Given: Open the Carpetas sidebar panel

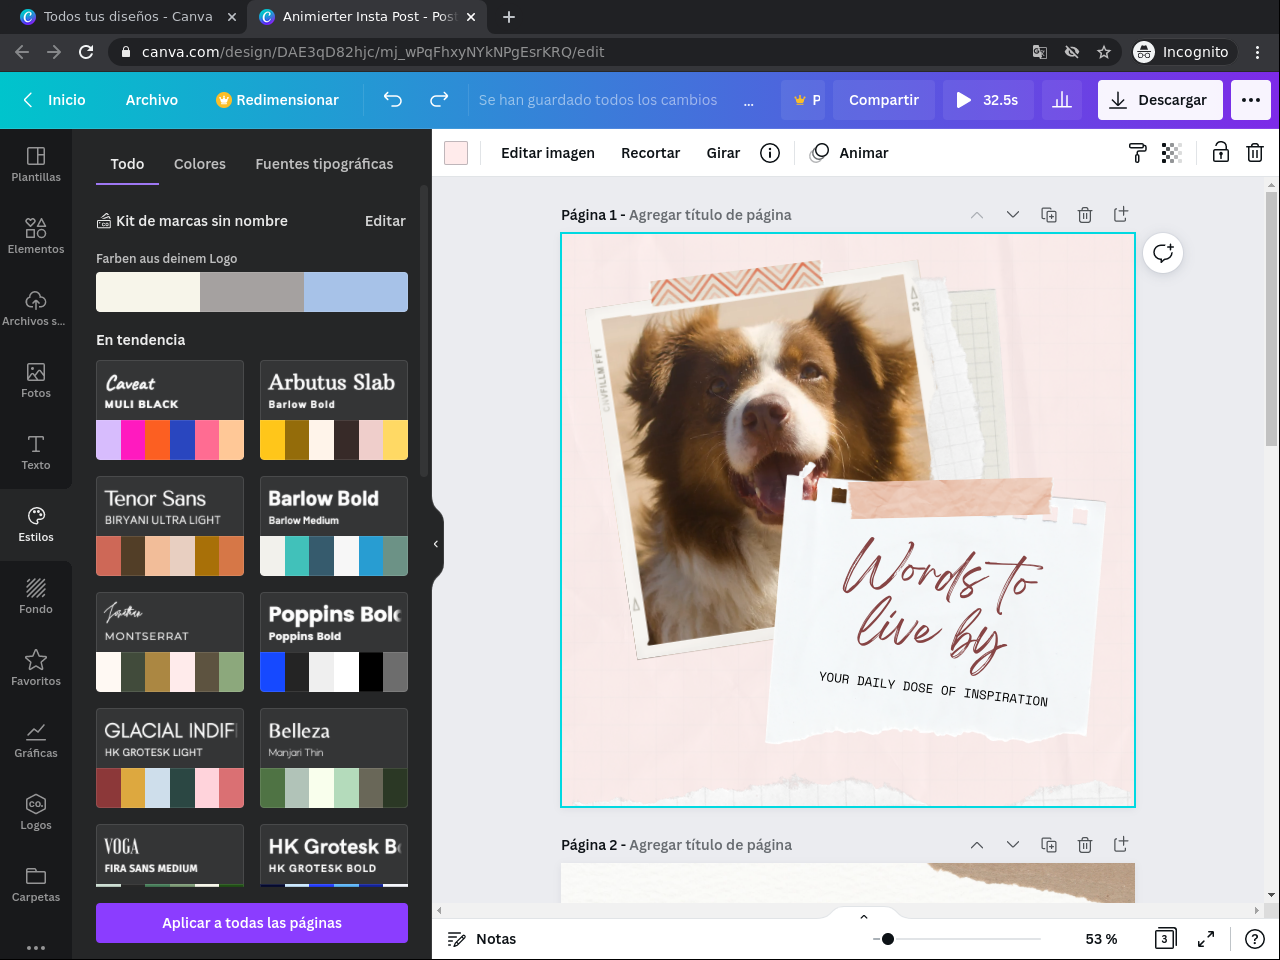Looking at the screenshot, I should [36, 884].
